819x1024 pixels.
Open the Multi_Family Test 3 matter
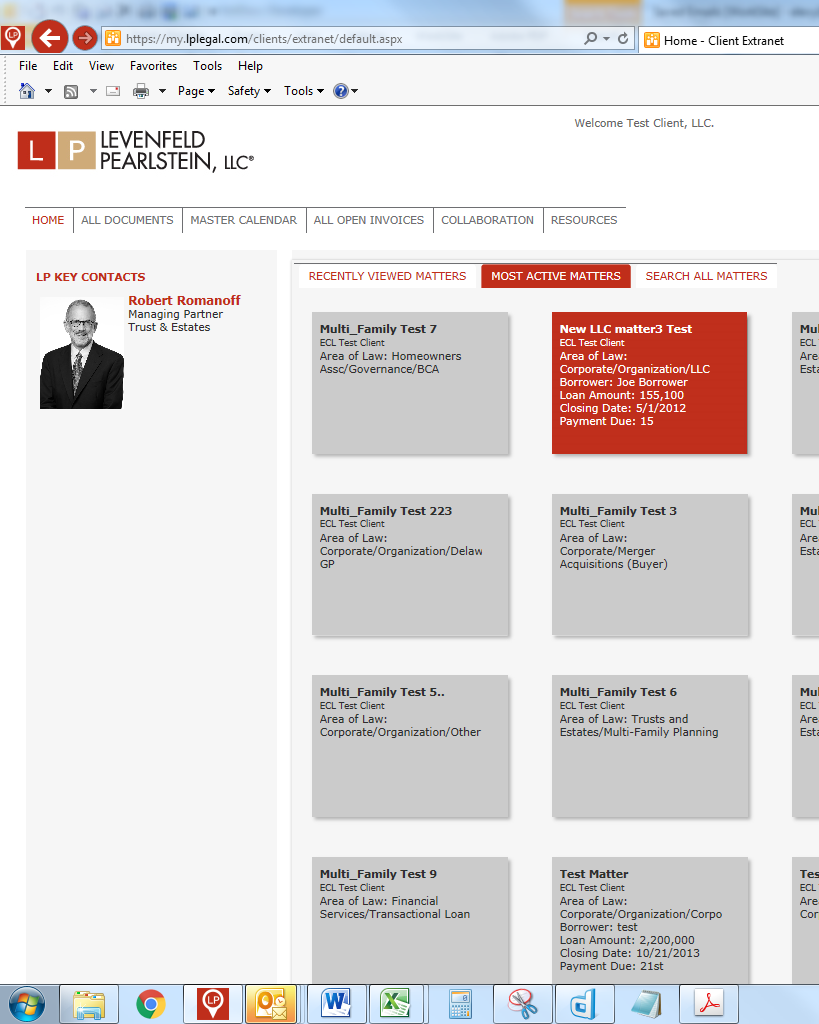(650, 565)
